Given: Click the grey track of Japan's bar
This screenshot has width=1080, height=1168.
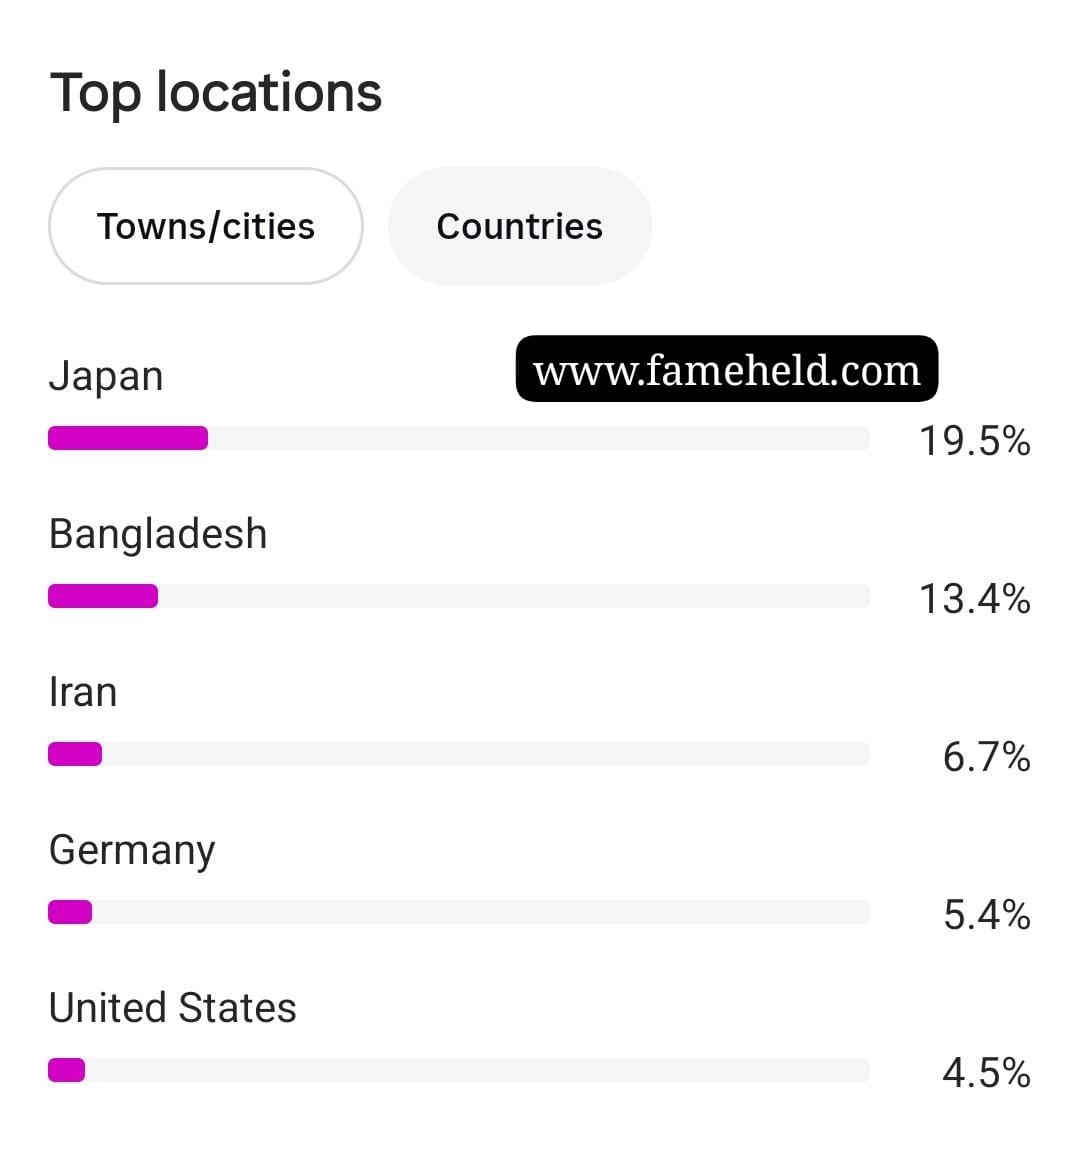Looking at the screenshot, I should (x=539, y=438).
